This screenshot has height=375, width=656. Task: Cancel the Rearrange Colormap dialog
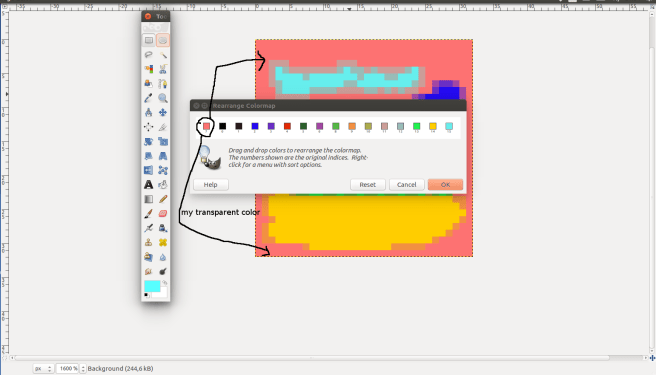[407, 185]
